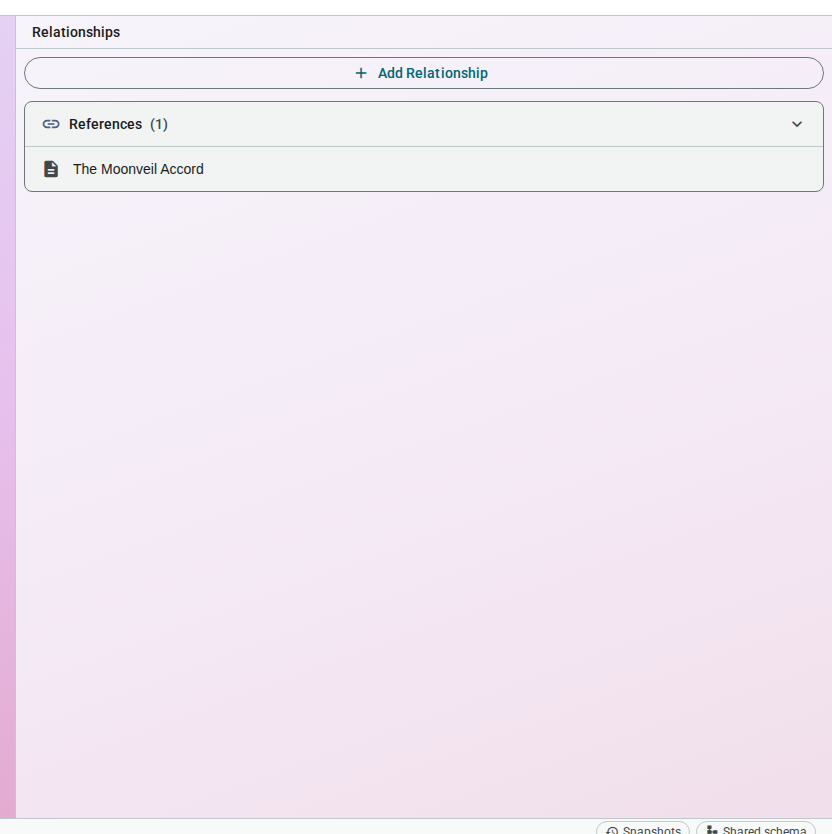The height and width of the screenshot is (834, 832).
Task: Click the Add Relationship button
Action: coord(423,73)
